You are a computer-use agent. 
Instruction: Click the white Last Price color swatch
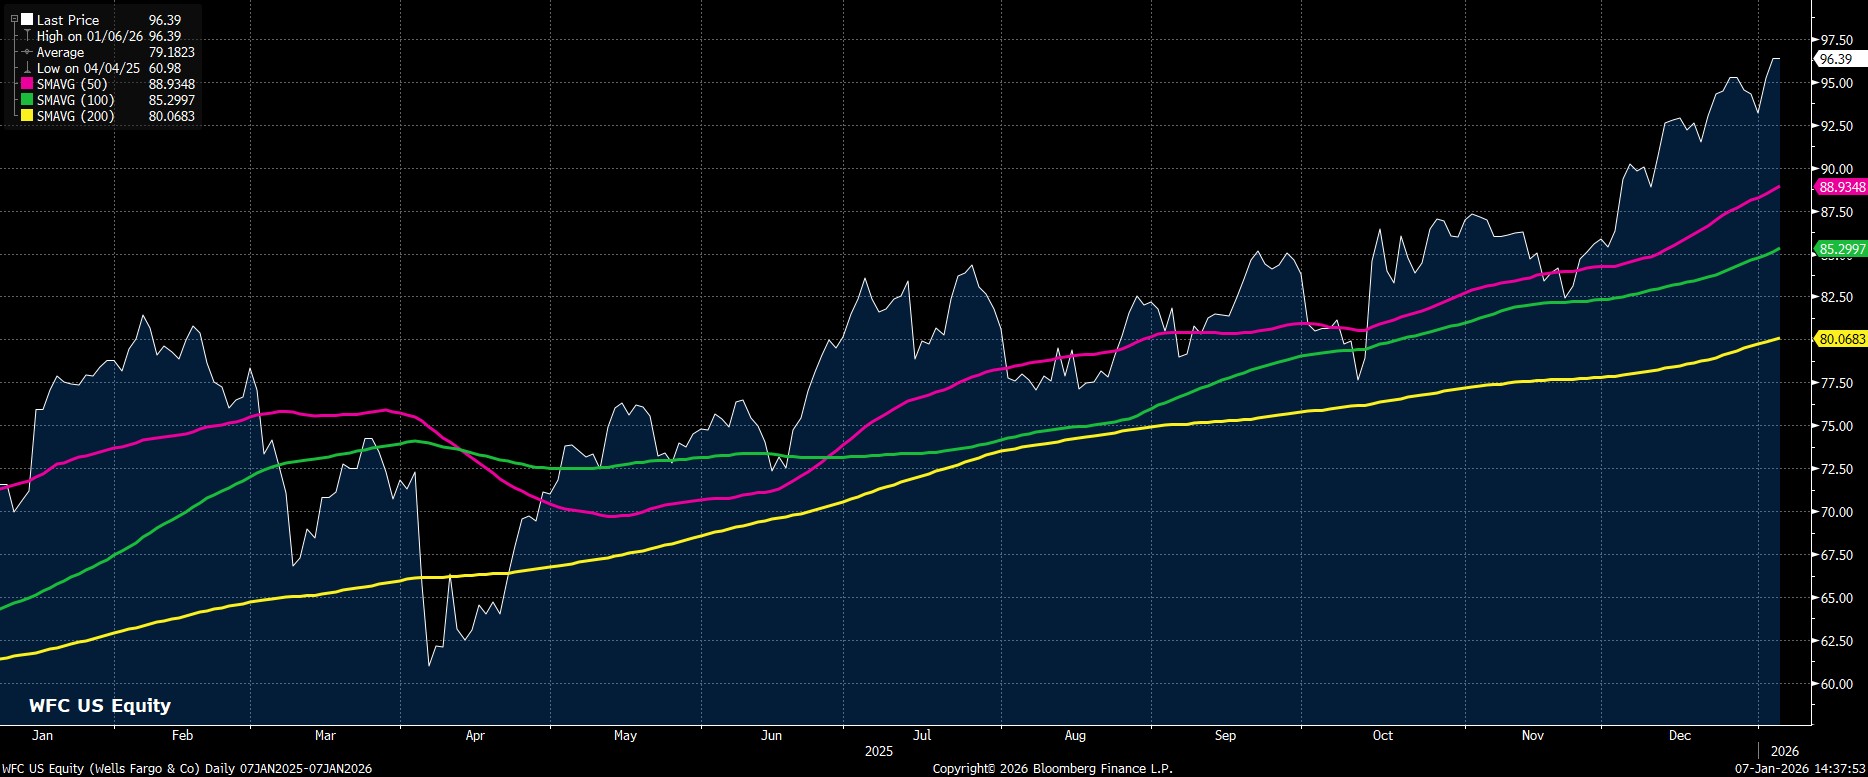click(x=27, y=20)
